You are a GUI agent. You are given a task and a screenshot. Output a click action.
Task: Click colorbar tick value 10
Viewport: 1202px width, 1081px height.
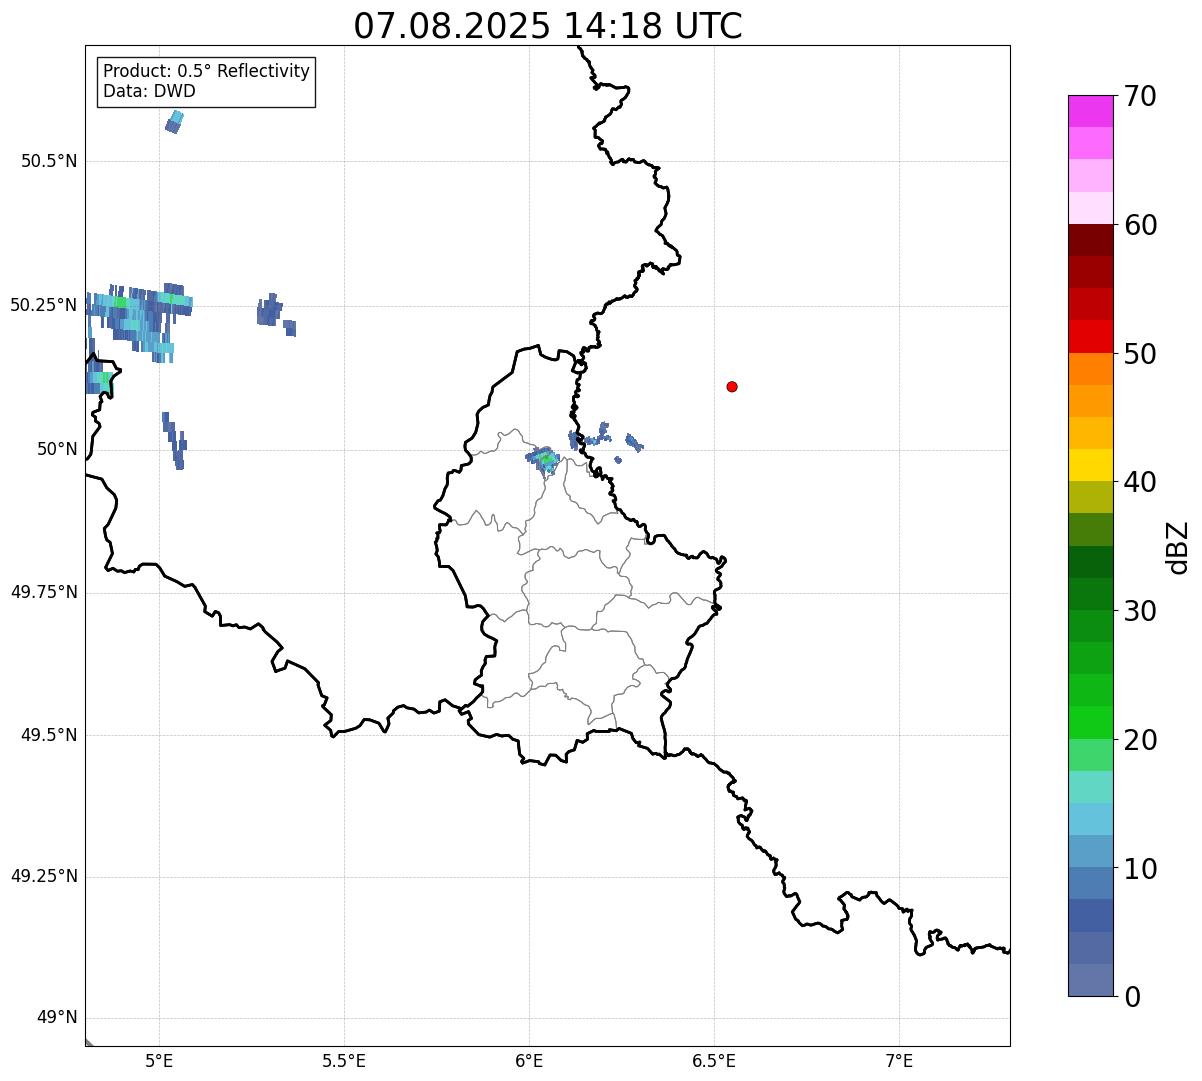coord(1139,869)
